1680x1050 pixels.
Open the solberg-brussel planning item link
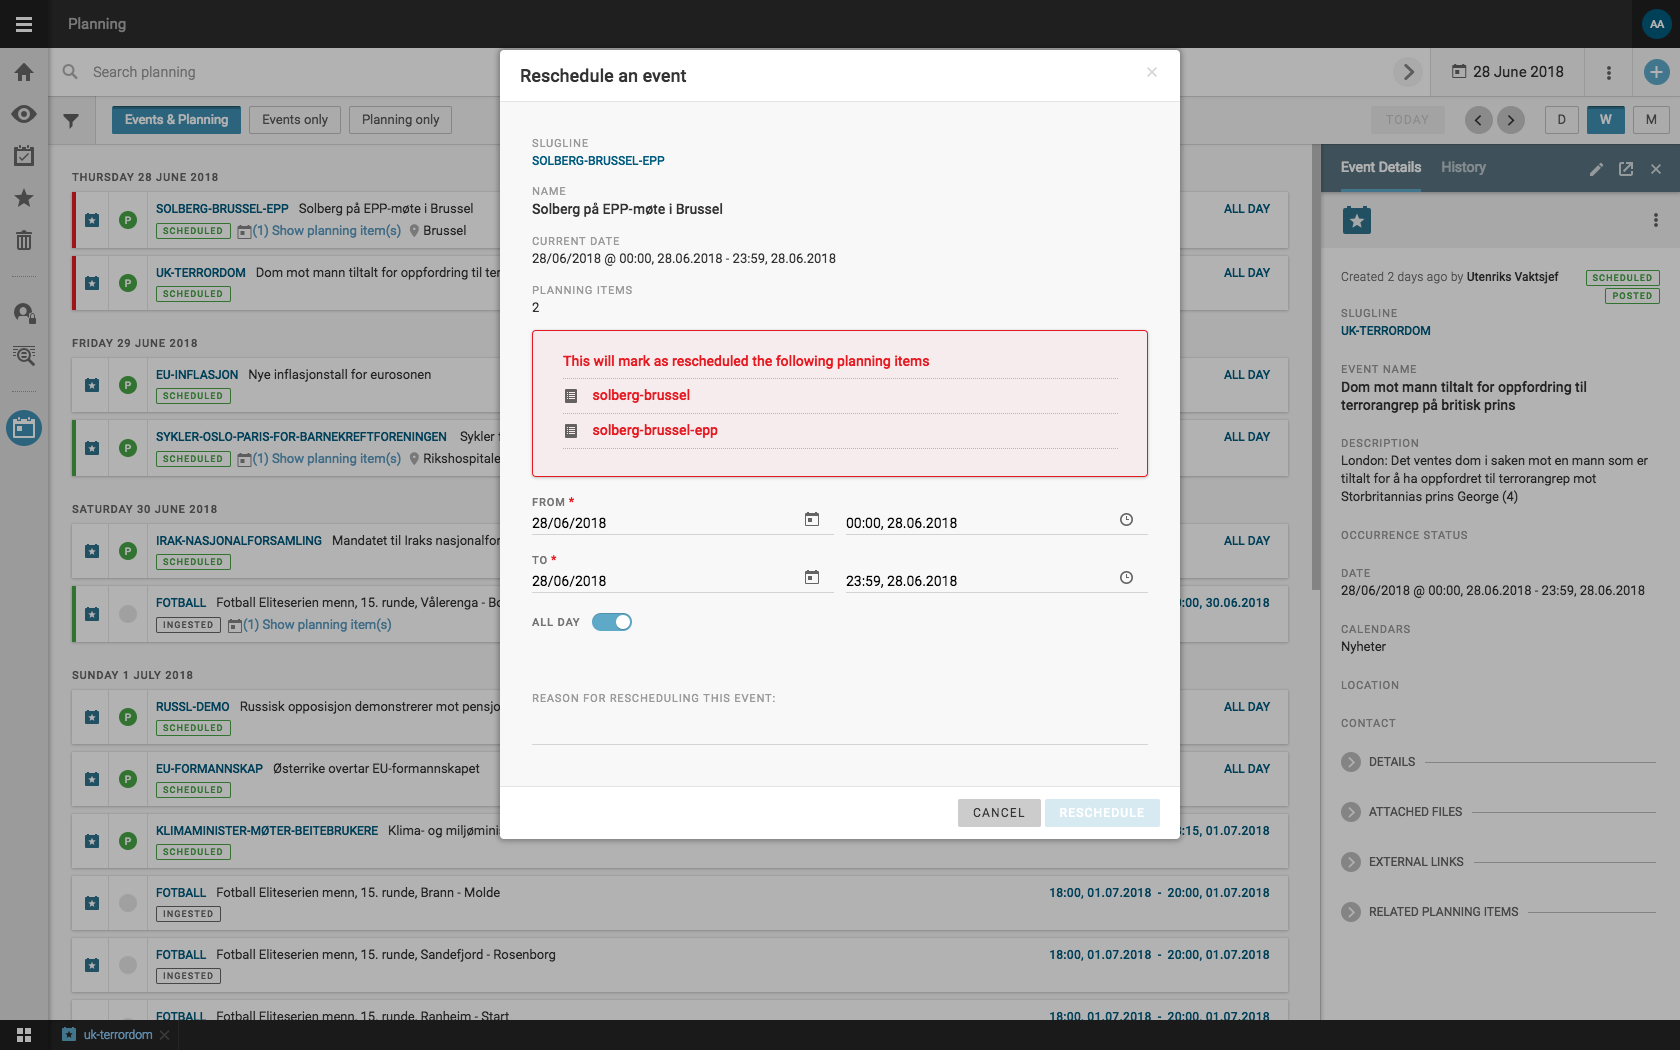click(641, 395)
